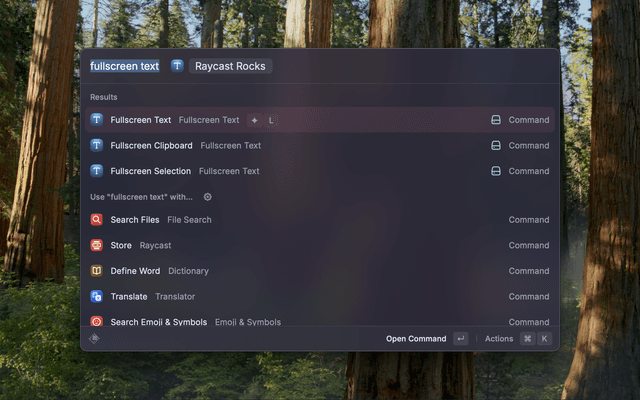640x400 pixels.
Task: Click the Define Word dictionary icon
Action: coord(97,271)
